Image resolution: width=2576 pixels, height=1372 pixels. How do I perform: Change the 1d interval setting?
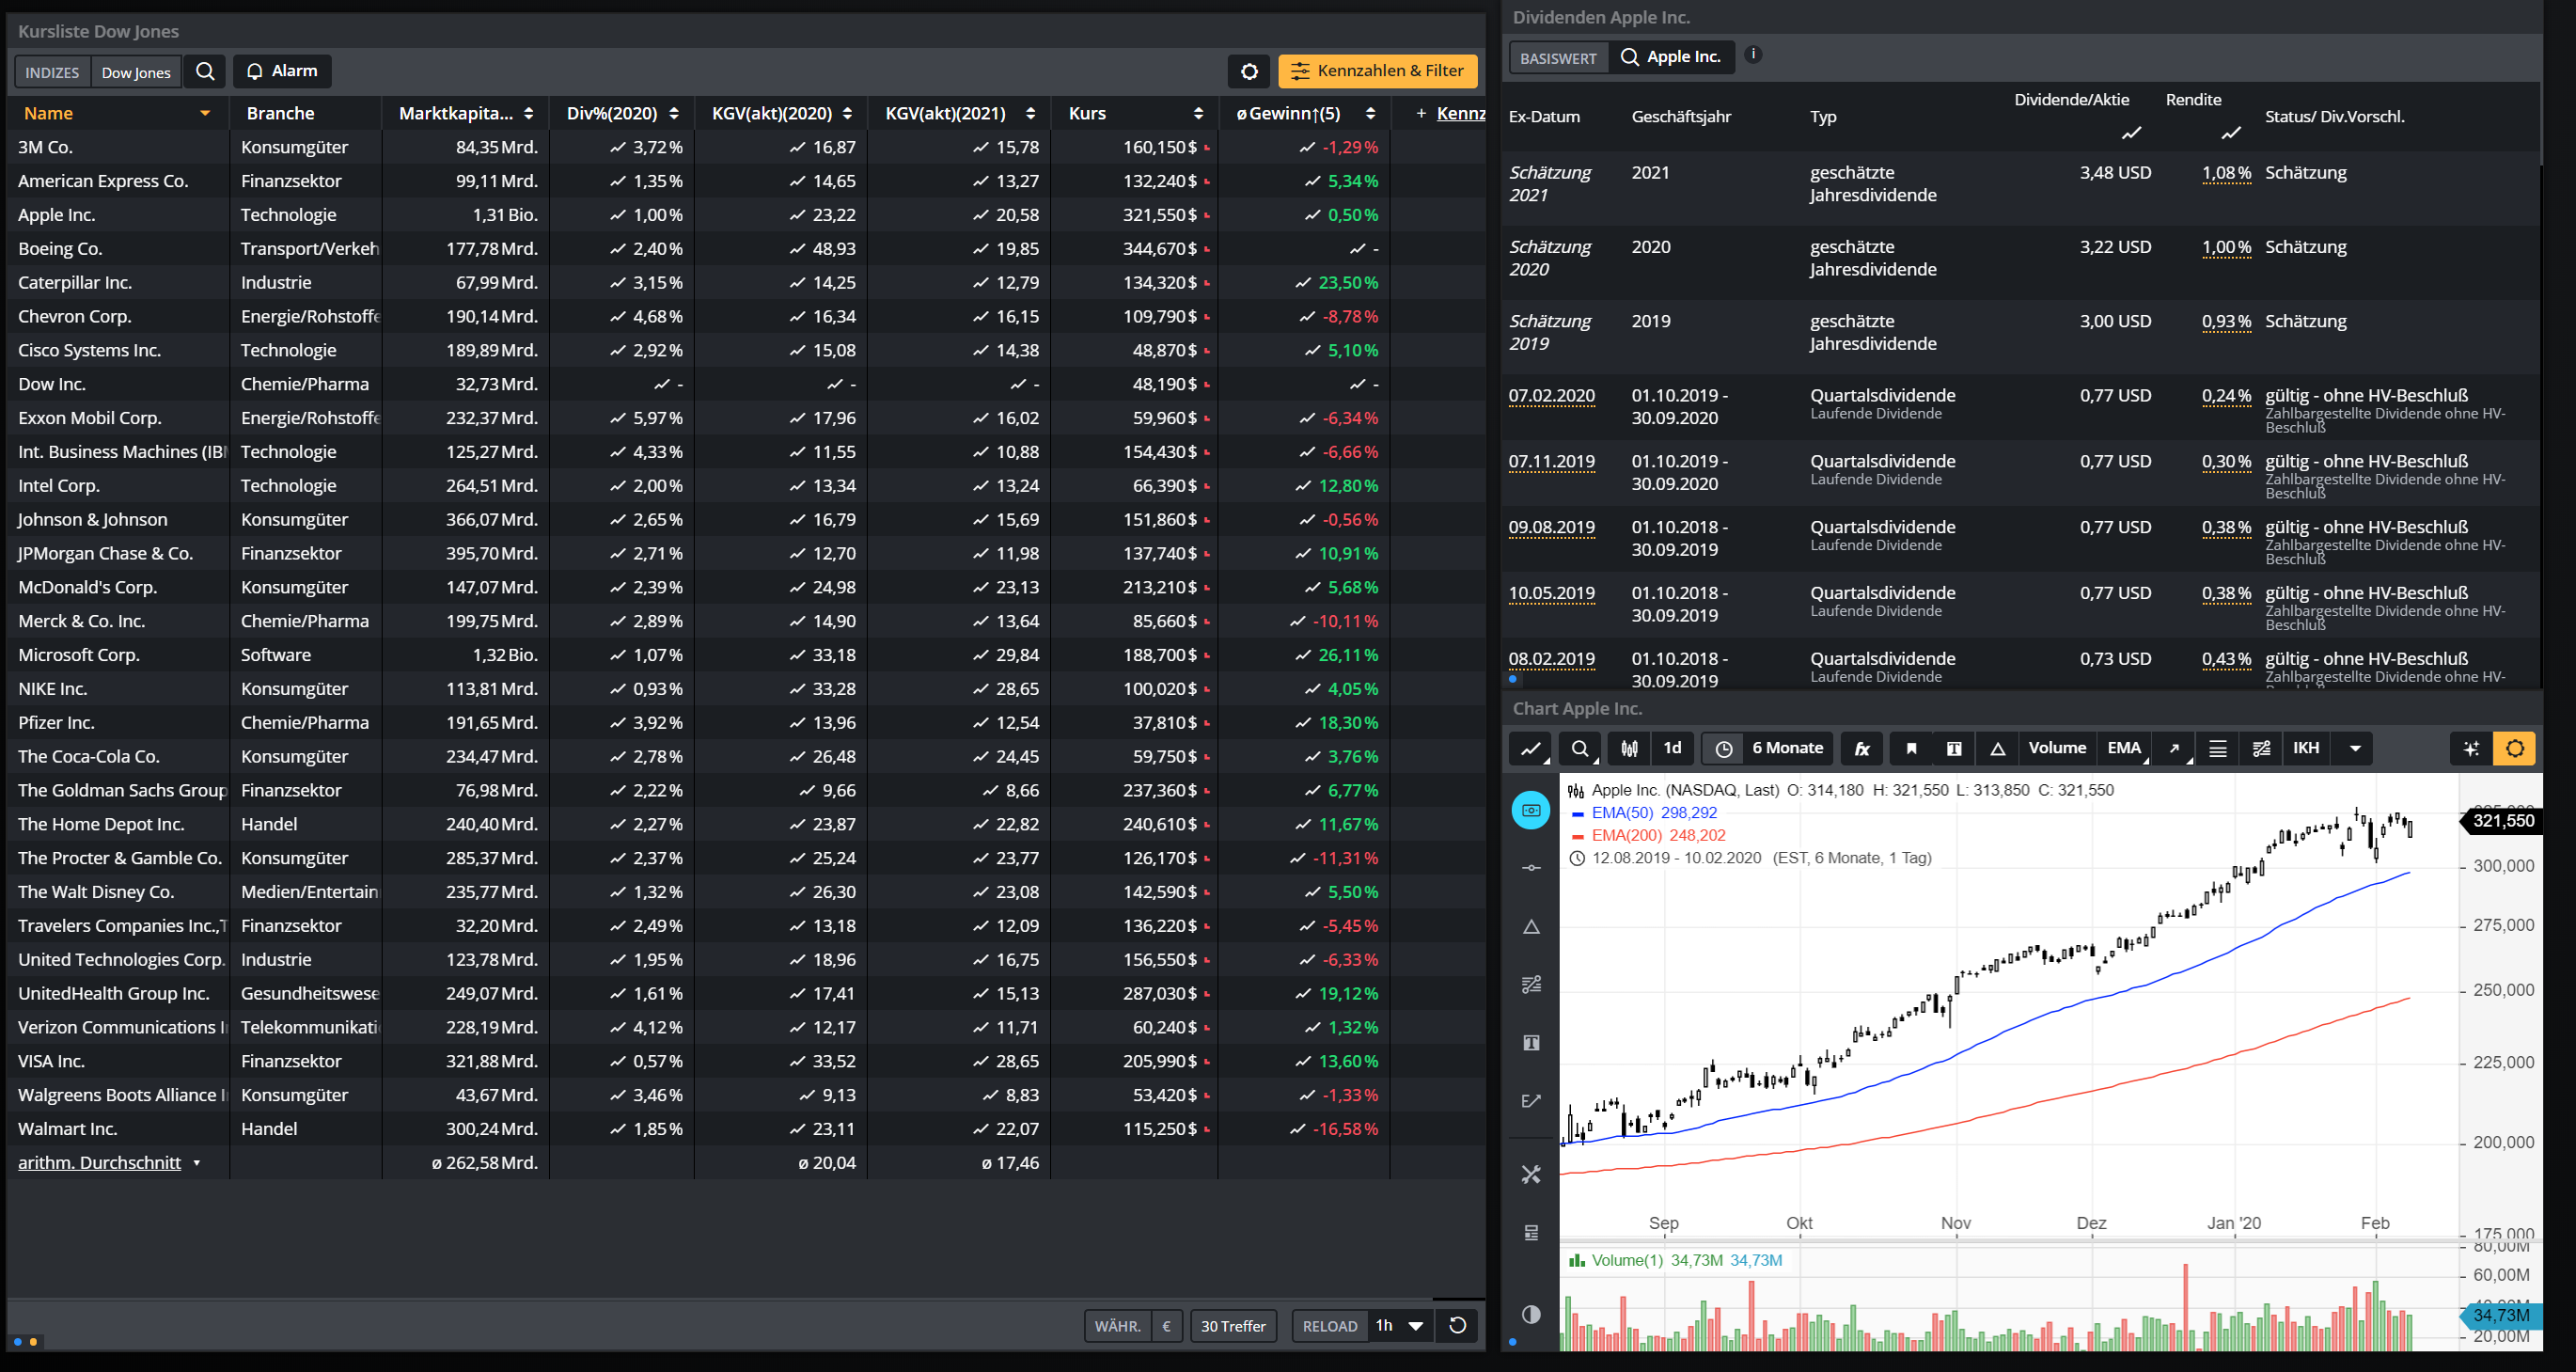coord(1672,748)
